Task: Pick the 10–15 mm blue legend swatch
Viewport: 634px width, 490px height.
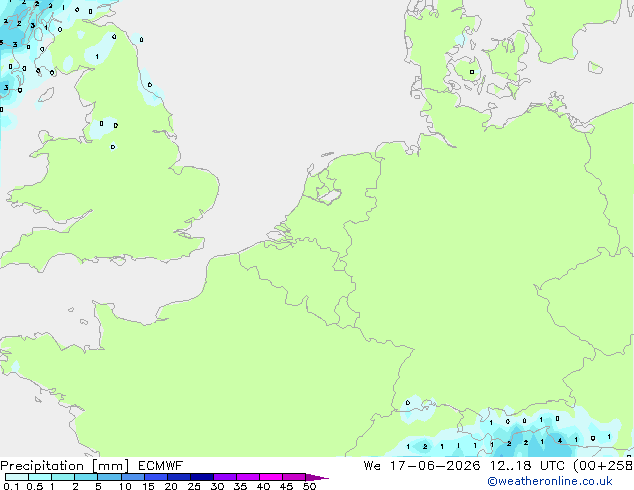Action: [133, 477]
